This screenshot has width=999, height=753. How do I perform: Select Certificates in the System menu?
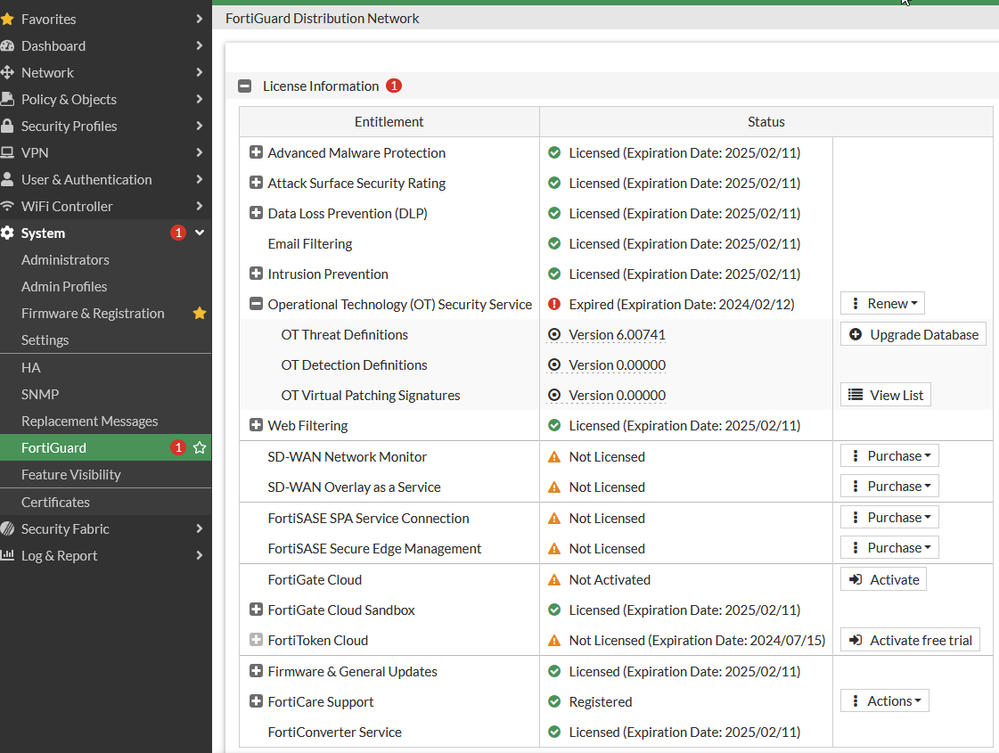pos(55,502)
